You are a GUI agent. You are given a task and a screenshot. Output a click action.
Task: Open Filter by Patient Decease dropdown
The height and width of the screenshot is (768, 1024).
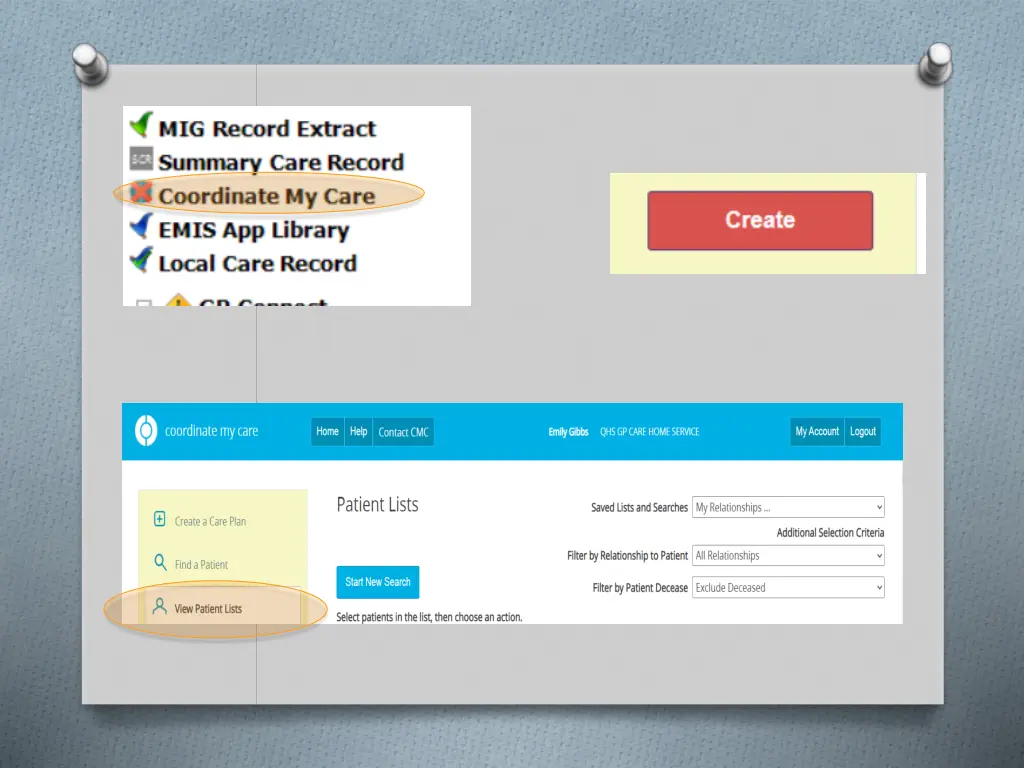[788, 588]
